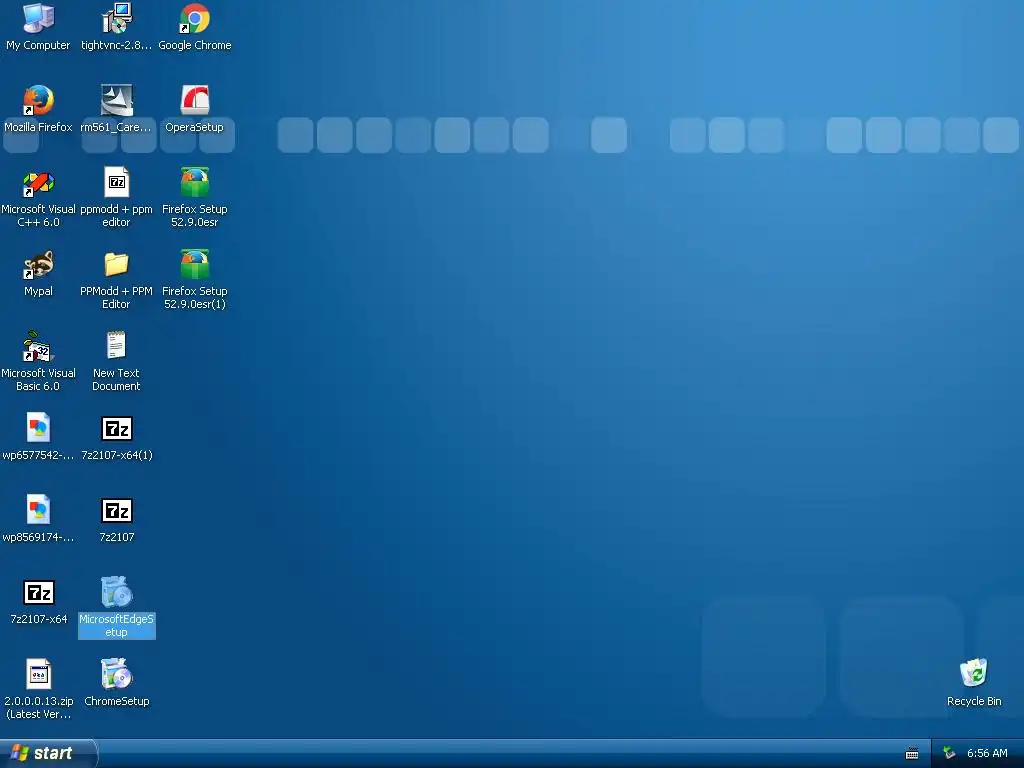Open the Start menu
Image resolution: width=1024 pixels, height=768 pixels.
point(48,753)
